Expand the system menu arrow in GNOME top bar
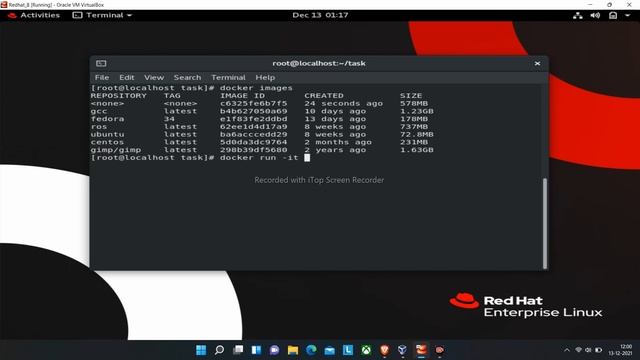Image resolution: width=640 pixels, height=360 pixels. (x=627, y=16)
